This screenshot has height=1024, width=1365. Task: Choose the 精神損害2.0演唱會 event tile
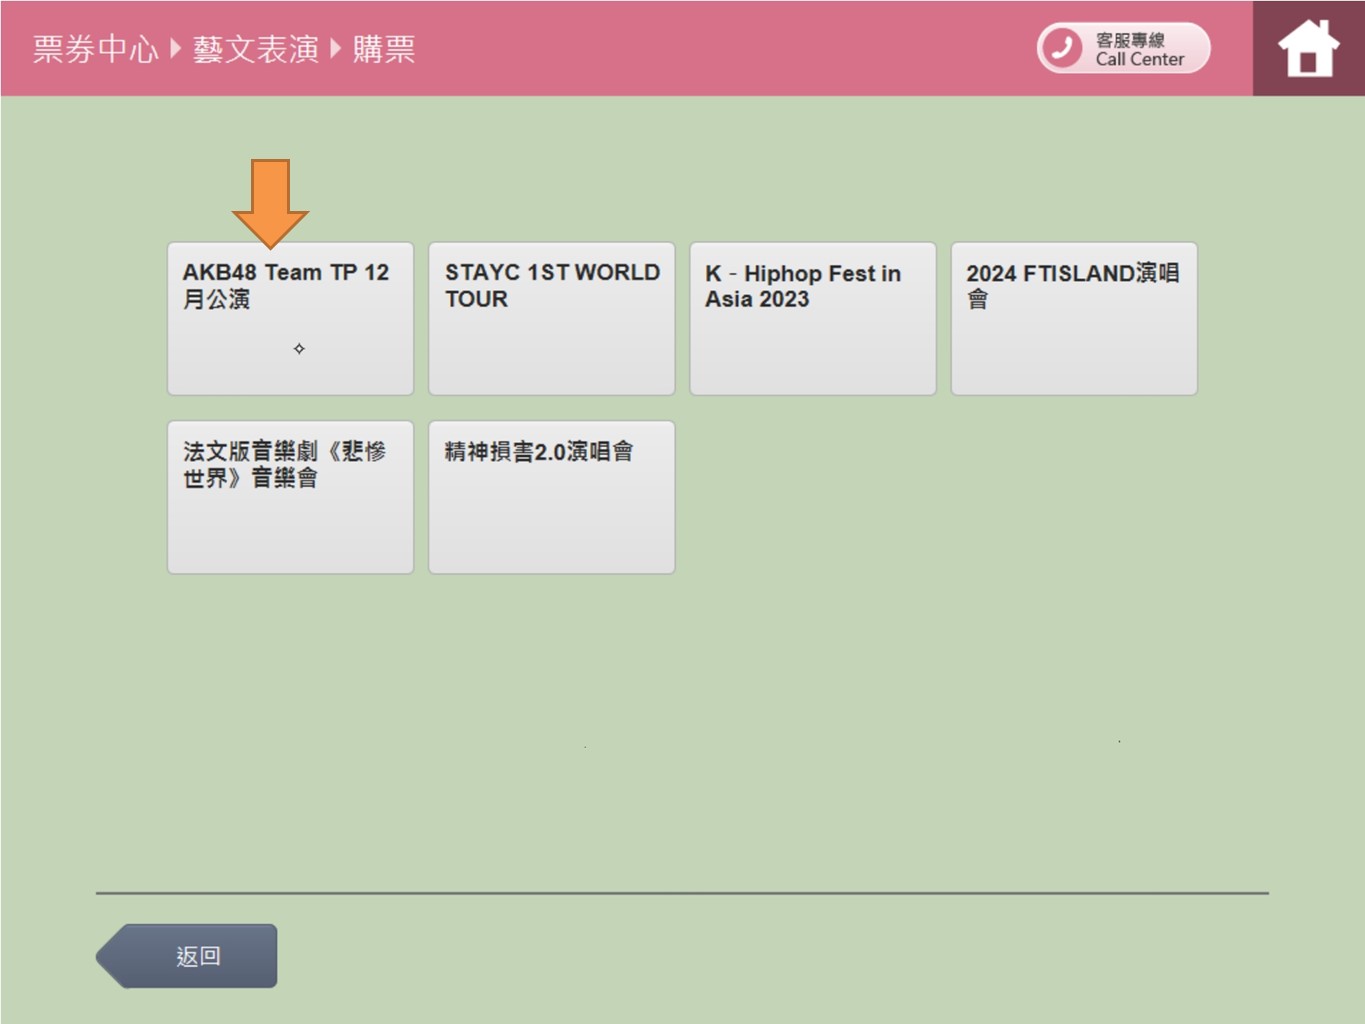551,497
